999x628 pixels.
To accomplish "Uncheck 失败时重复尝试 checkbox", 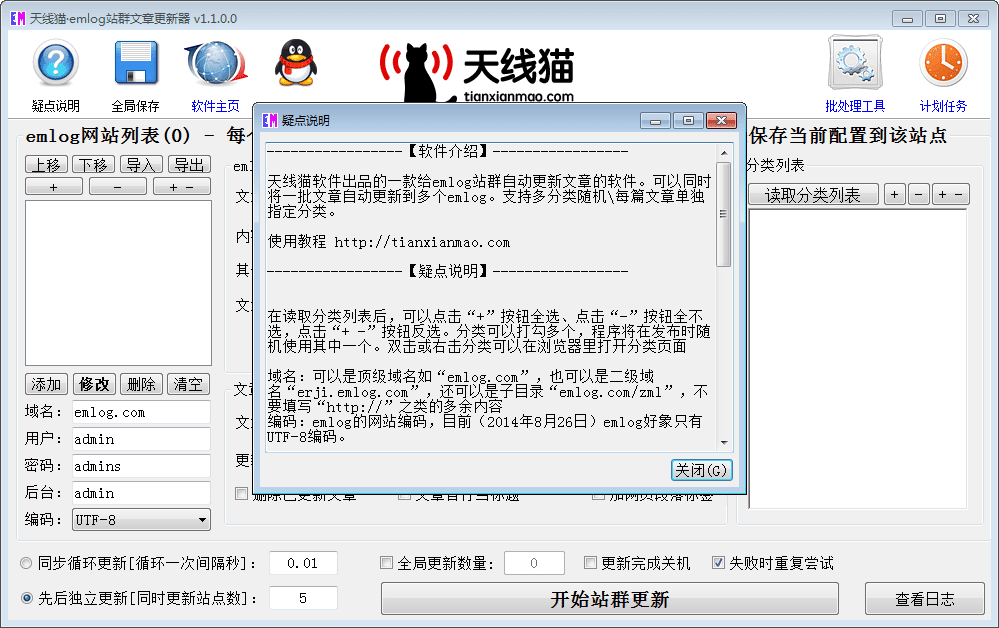I will (718, 562).
